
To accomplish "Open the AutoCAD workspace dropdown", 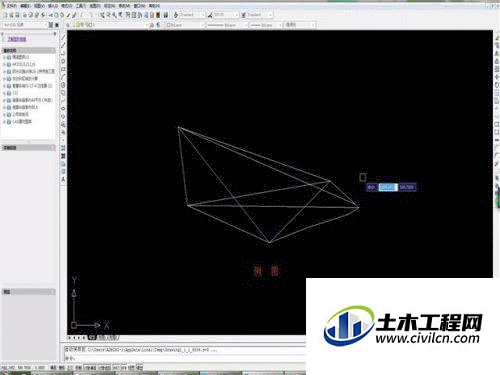I will click(x=25, y=25).
